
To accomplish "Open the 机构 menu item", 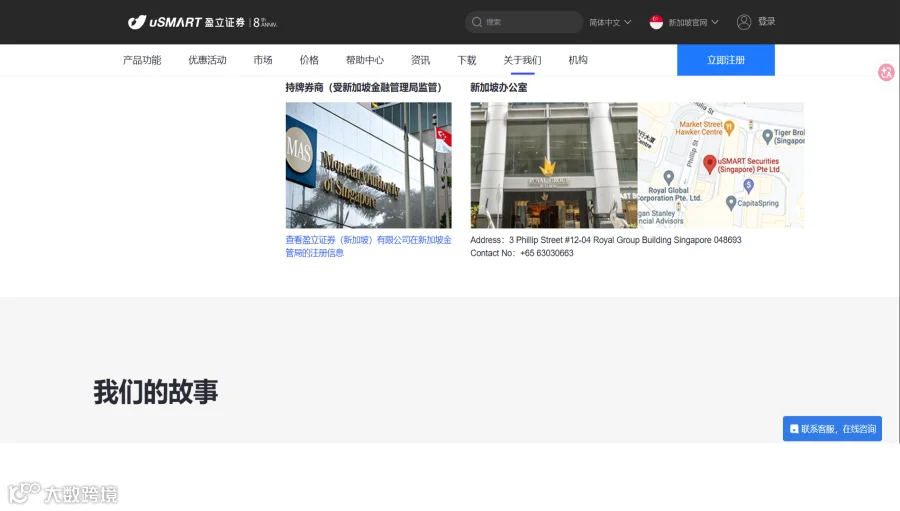I will point(577,60).
